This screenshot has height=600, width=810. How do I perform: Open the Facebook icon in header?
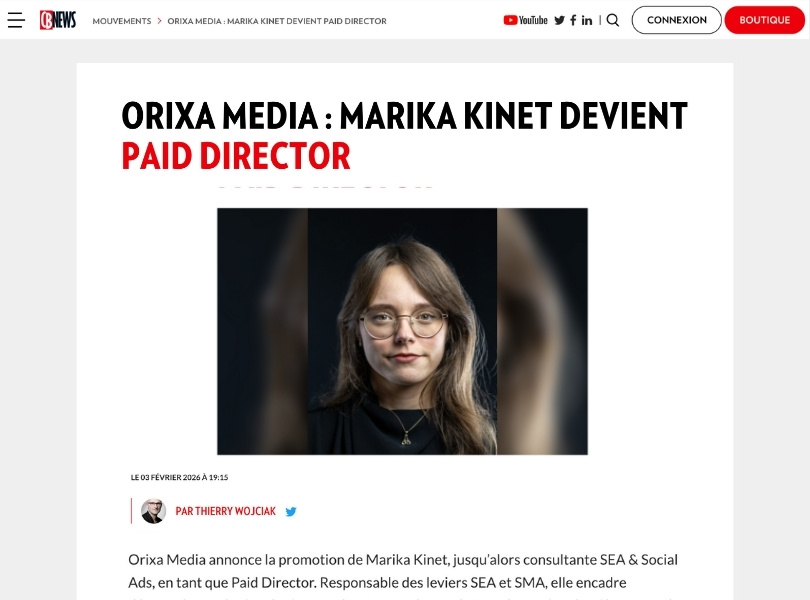pos(573,20)
